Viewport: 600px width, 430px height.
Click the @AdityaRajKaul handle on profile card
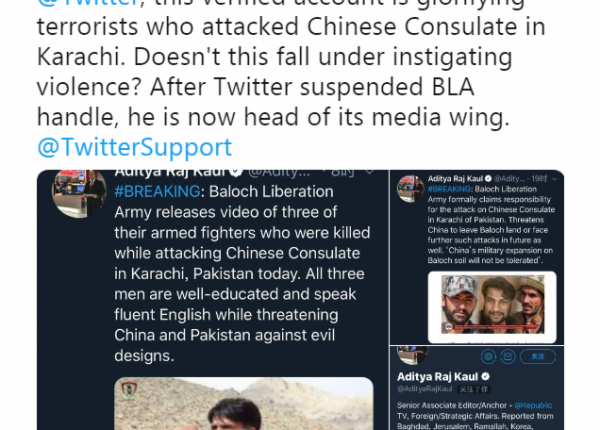pyautogui.click(x=424, y=389)
